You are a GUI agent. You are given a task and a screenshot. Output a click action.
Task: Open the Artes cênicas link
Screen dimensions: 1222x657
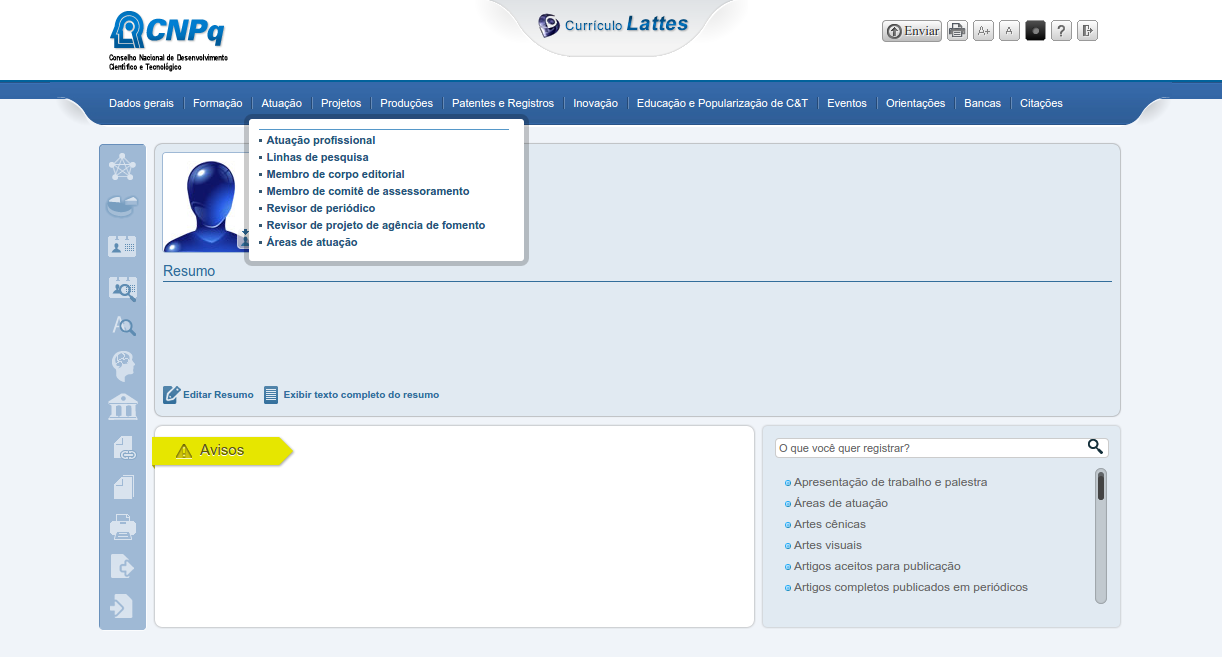pos(830,524)
